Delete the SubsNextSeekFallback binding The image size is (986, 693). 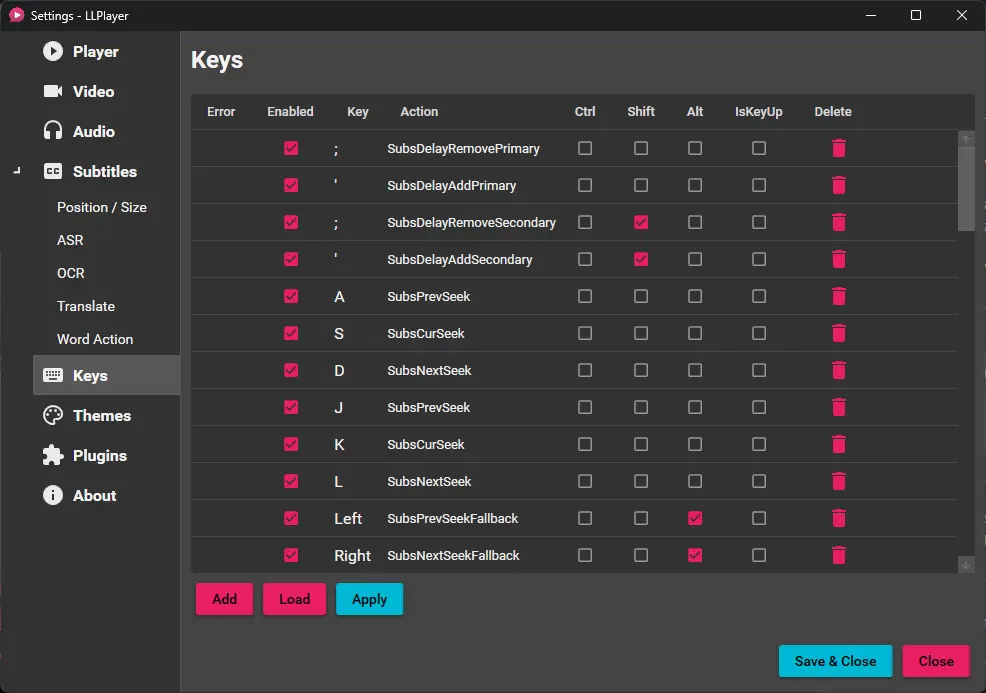click(x=839, y=555)
